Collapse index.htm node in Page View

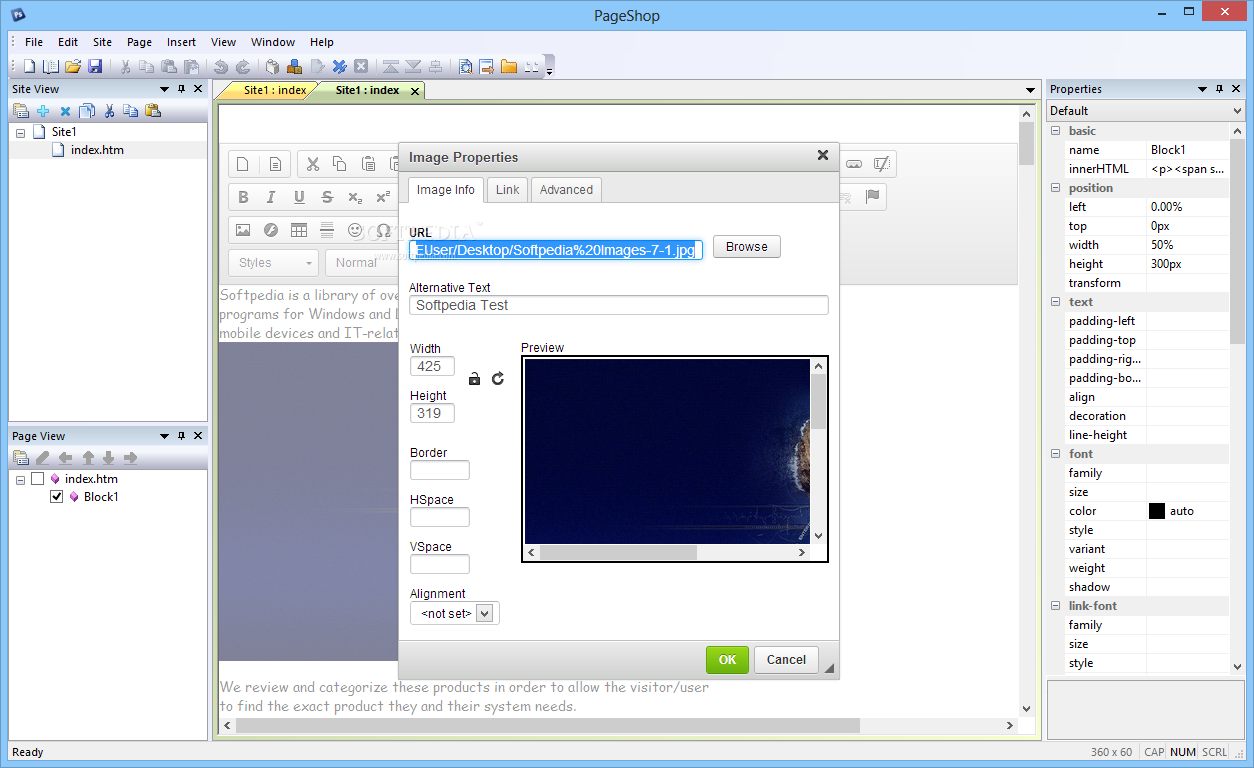pyautogui.click(x=20, y=480)
